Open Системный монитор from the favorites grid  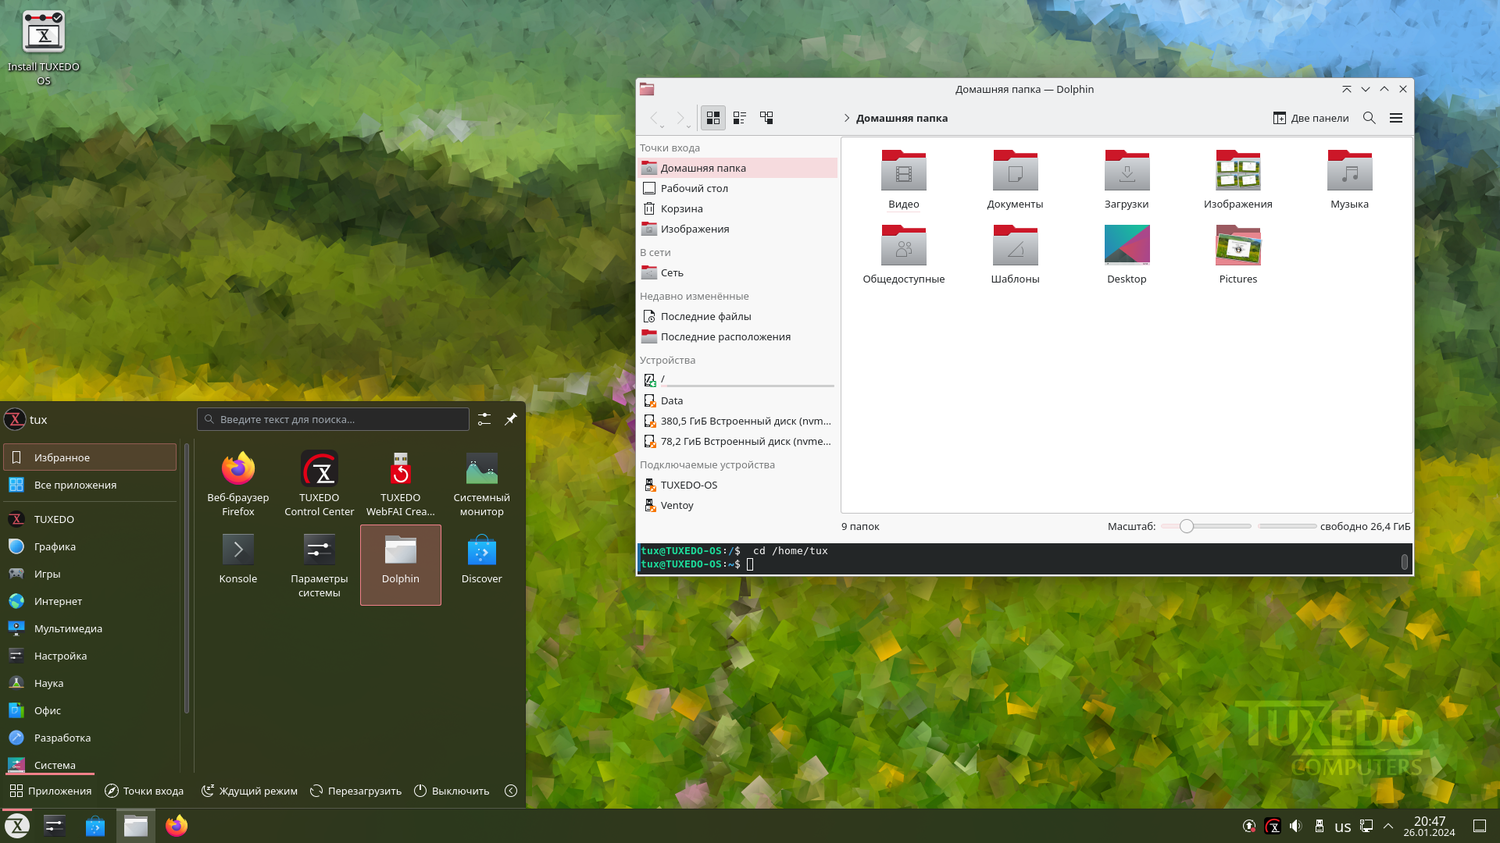click(481, 484)
